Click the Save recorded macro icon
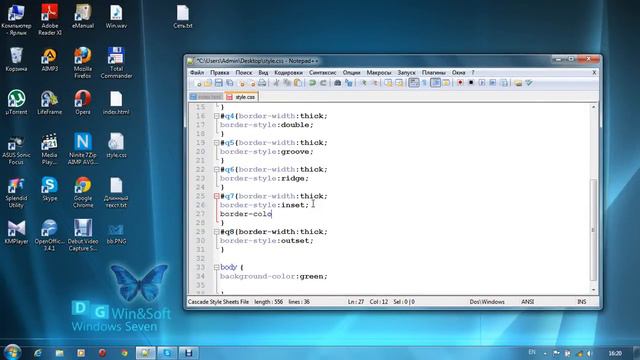 tap(504, 83)
